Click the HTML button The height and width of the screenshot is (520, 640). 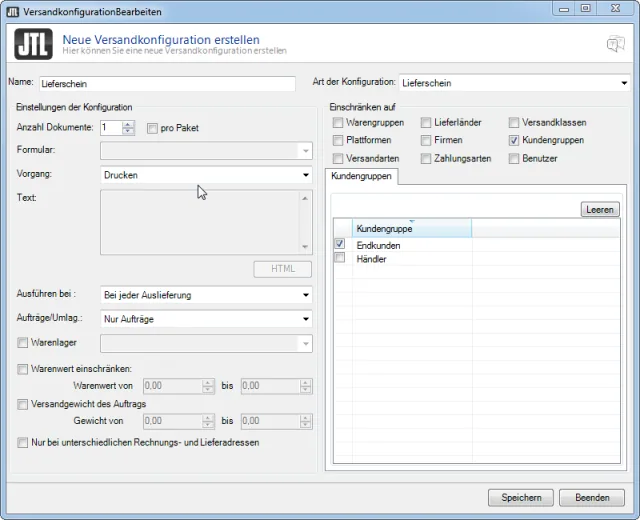pyautogui.click(x=282, y=269)
